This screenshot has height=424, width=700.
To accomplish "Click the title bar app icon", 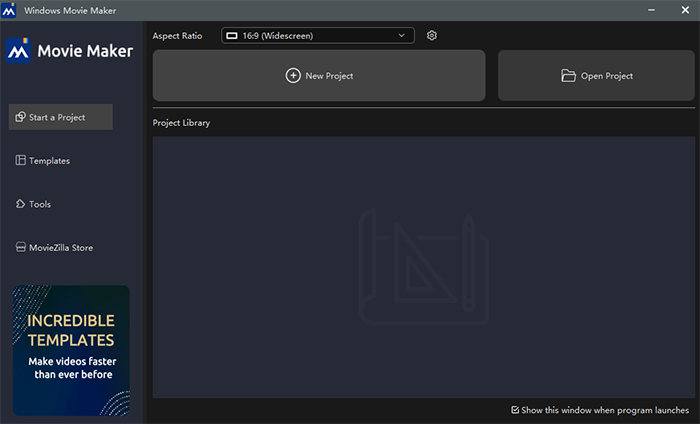I will [x=8, y=10].
